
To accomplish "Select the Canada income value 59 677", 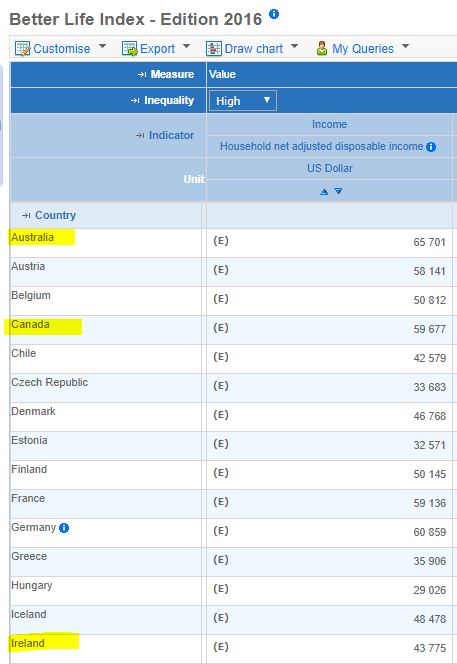I will 429,329.
